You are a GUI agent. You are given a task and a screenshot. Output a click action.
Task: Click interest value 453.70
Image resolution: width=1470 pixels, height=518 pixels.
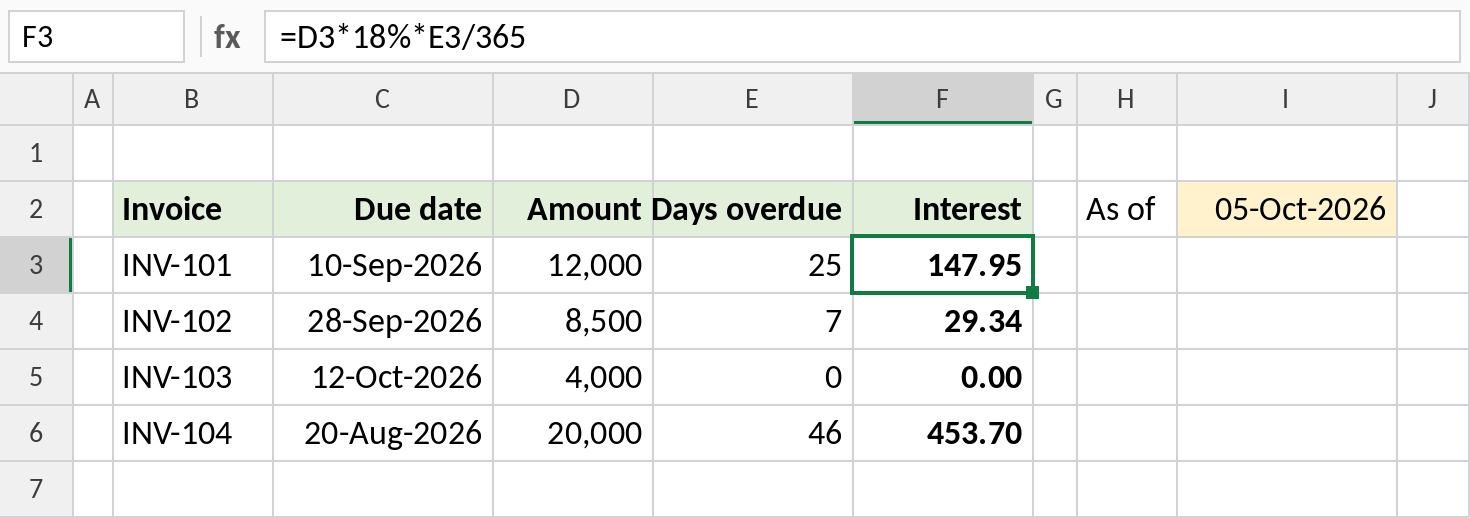click(943, 433)
